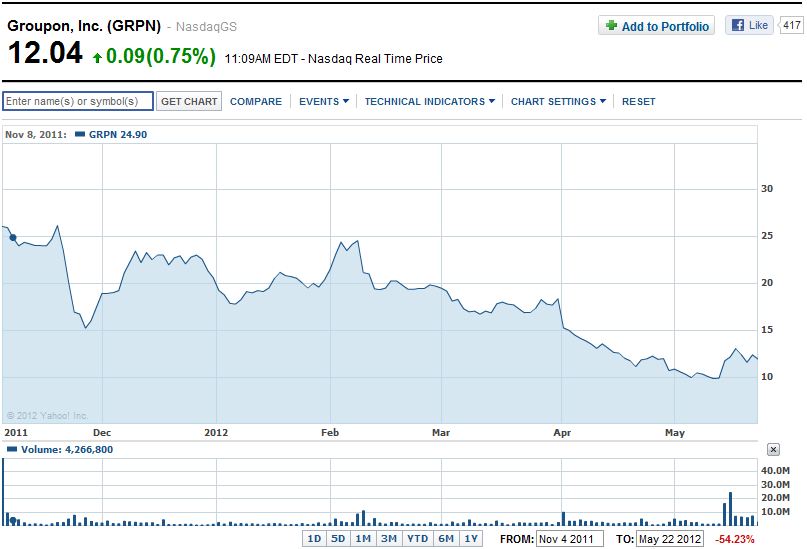This screenshot has width=807, height=549.
Task: Select the 5D time range
Action: tap(339, 538)
